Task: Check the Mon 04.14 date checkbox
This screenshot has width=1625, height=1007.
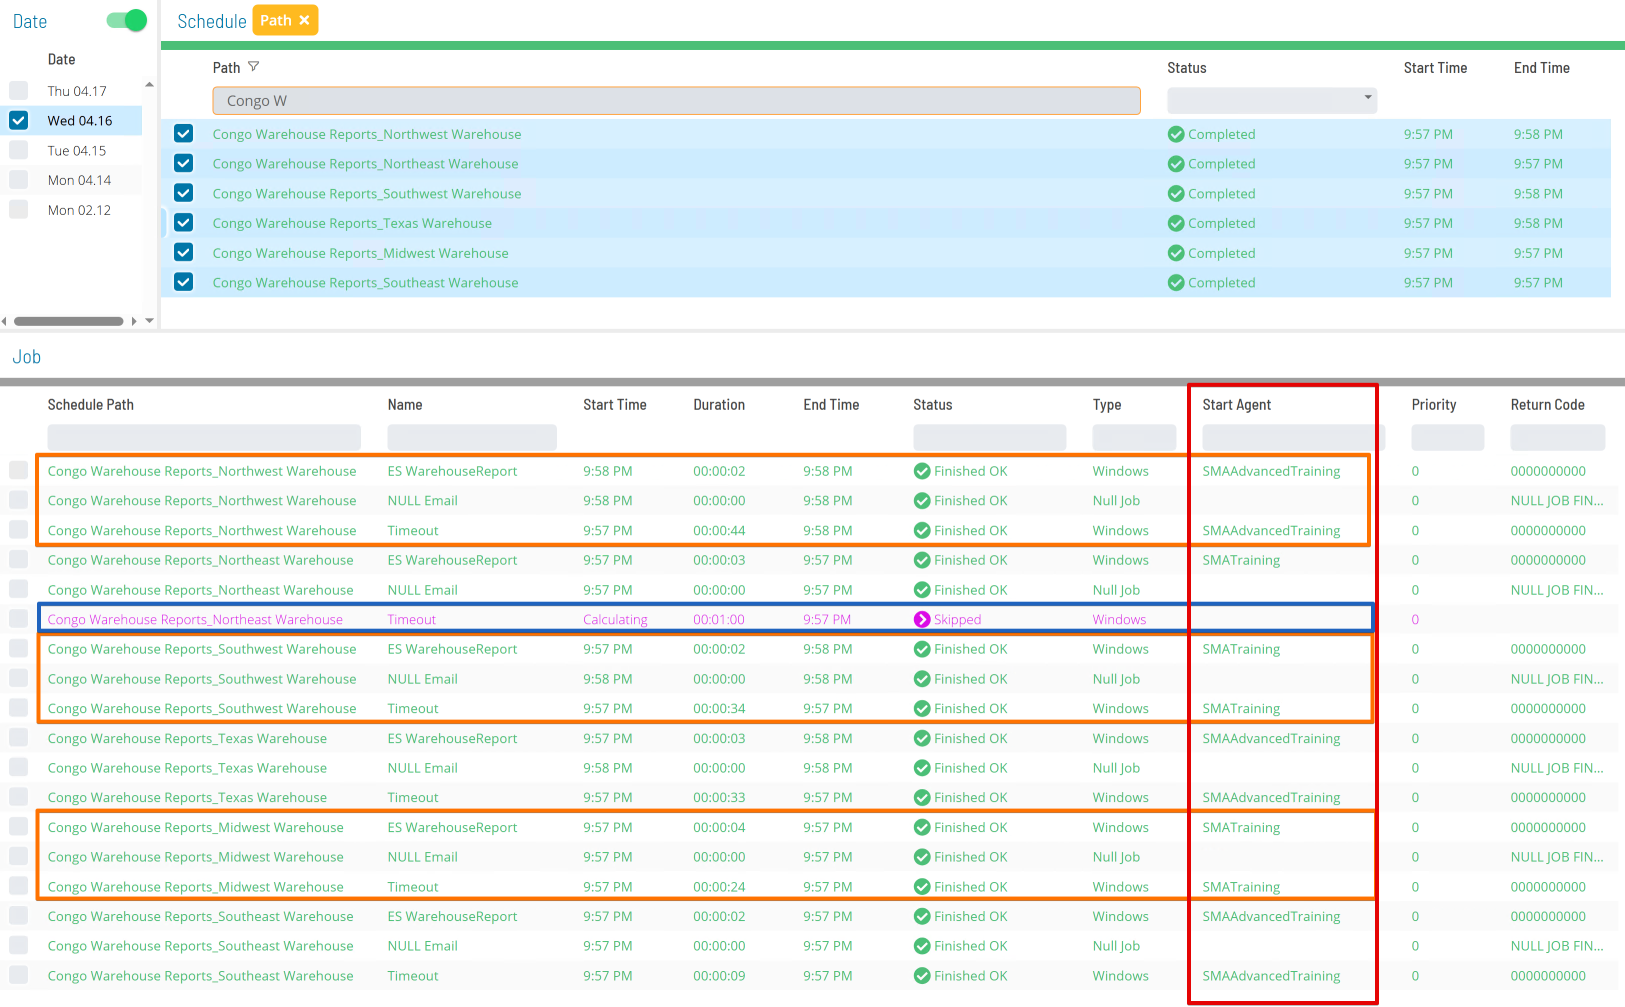Action: [18, 180]
